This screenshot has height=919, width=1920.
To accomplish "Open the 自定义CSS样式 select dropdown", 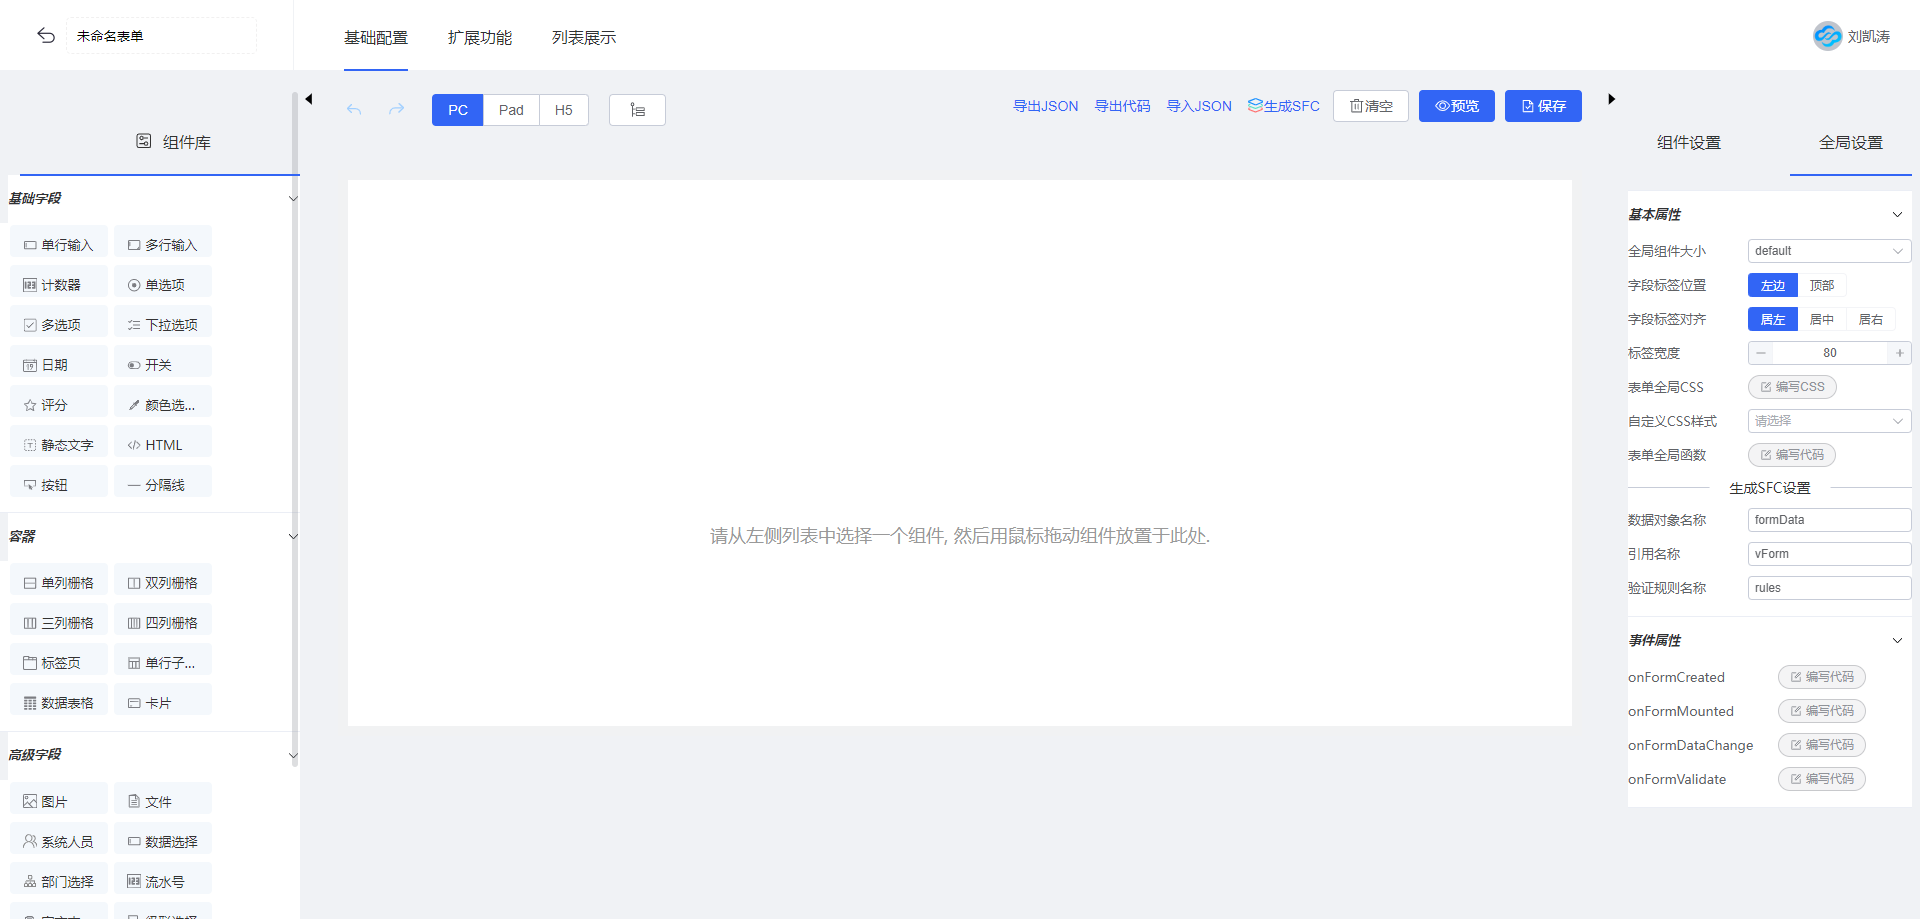I will click(x=1828, y=421).
